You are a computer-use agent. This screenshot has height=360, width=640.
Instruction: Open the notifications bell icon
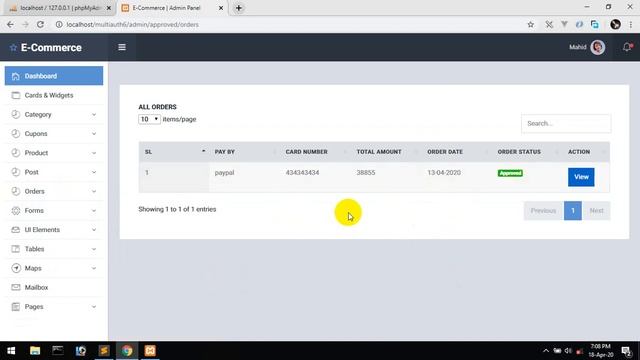pyautogui.click(x=627, y=47)
